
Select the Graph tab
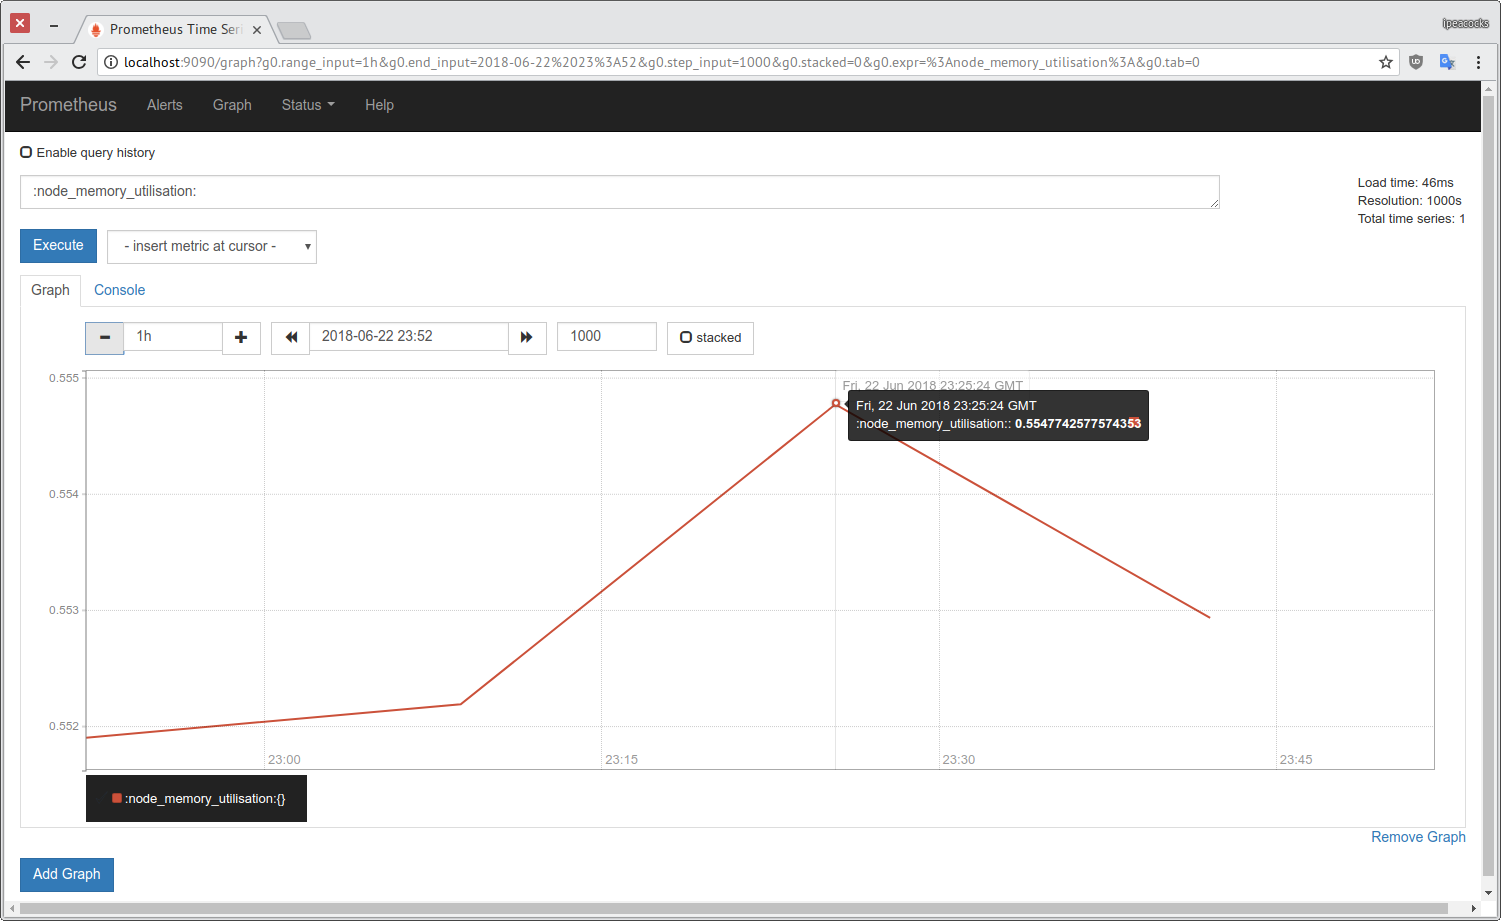tap(50, 290)
